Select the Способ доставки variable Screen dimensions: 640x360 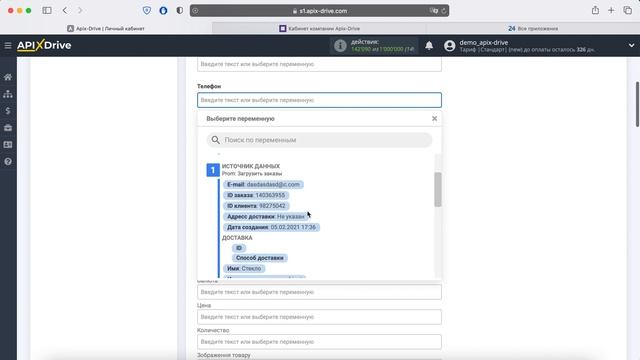tap(260, 258)
